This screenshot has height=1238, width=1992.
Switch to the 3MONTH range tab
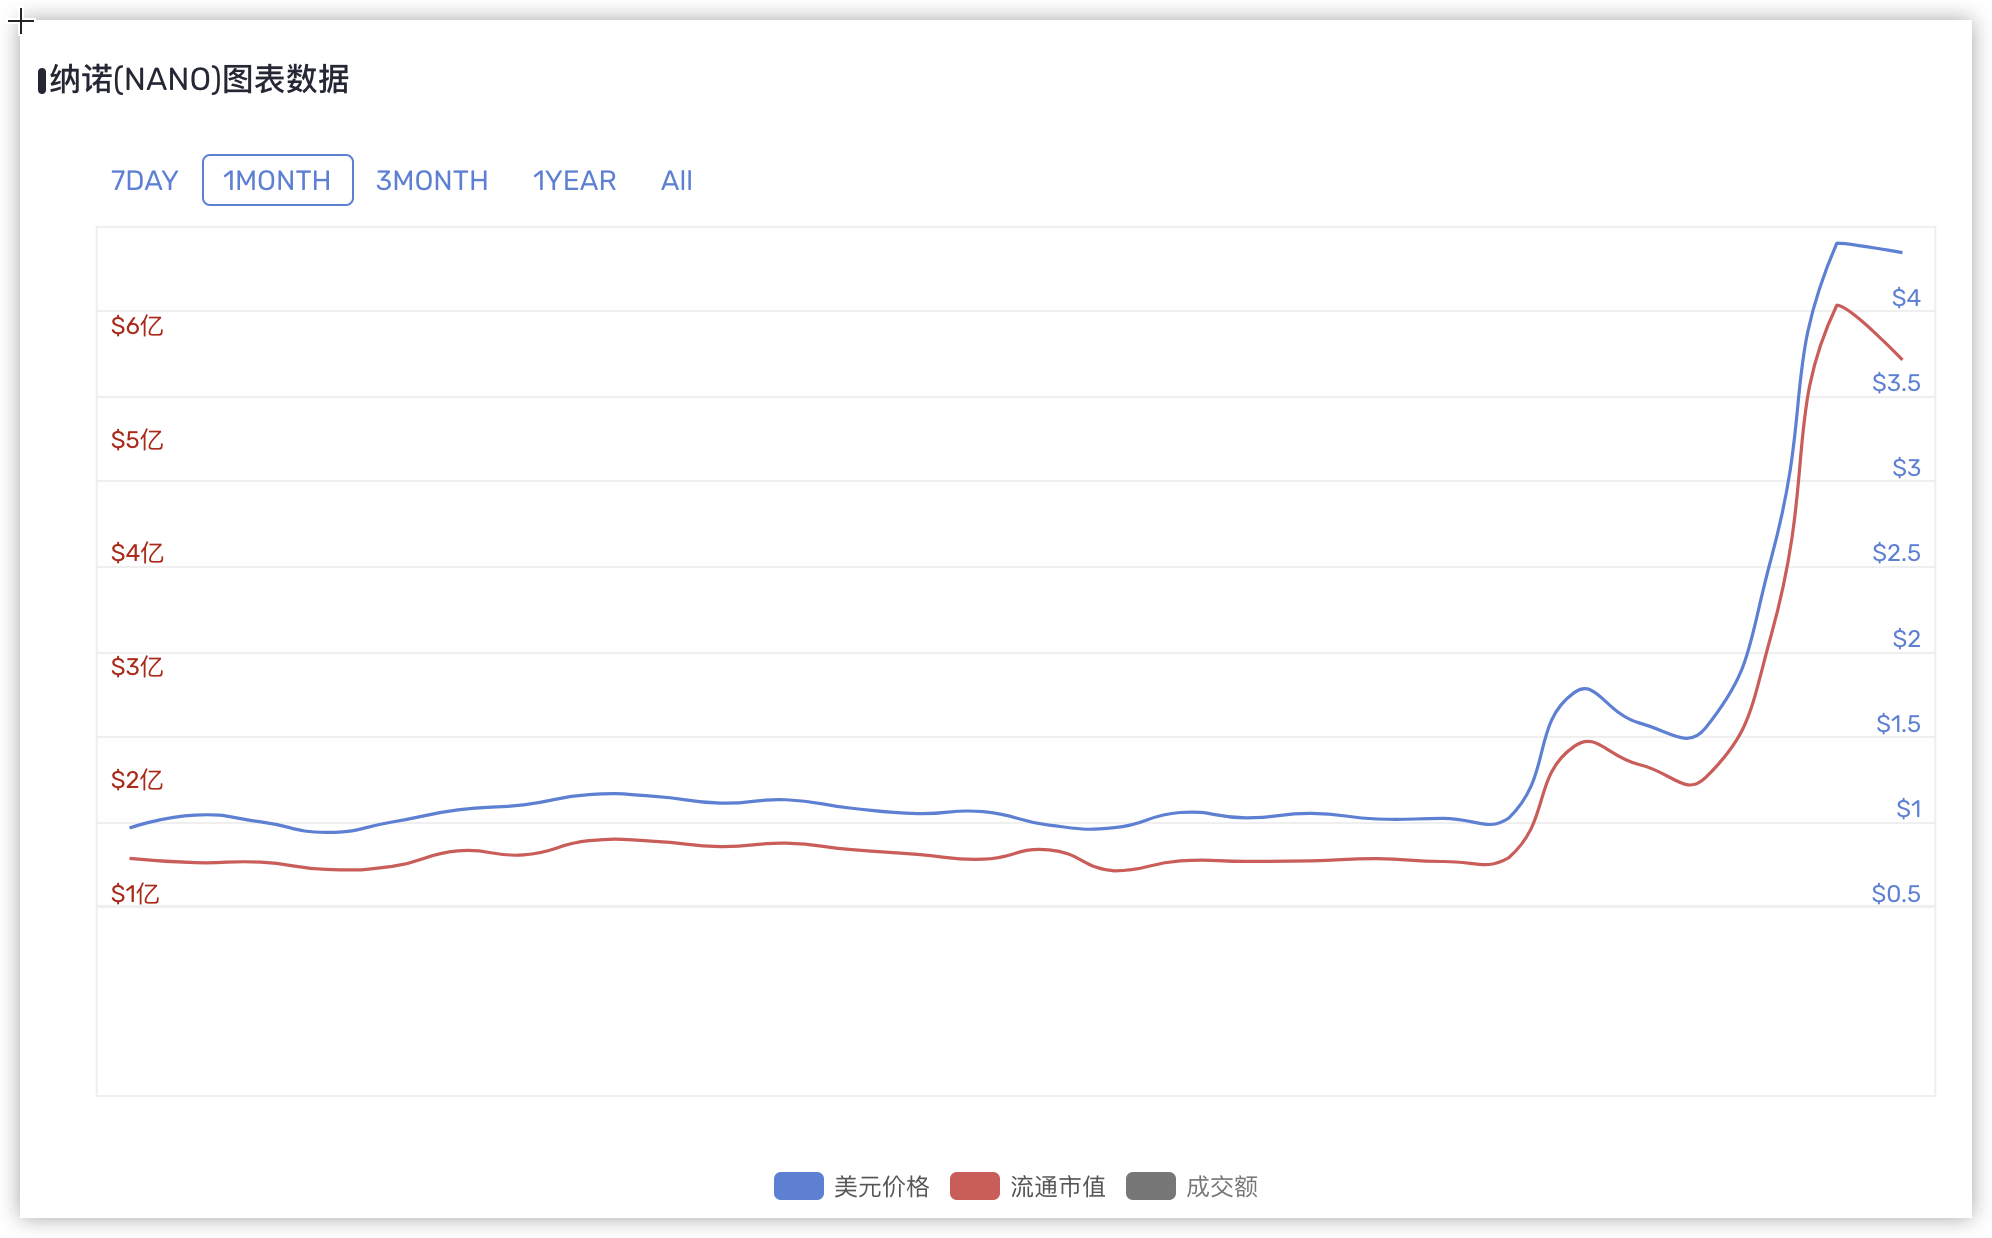point(432,181)
